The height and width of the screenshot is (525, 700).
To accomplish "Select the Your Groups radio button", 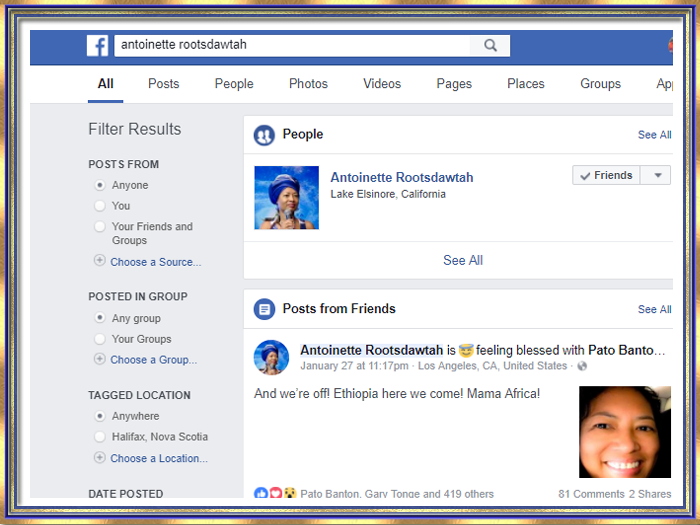I will pos(99,339).
